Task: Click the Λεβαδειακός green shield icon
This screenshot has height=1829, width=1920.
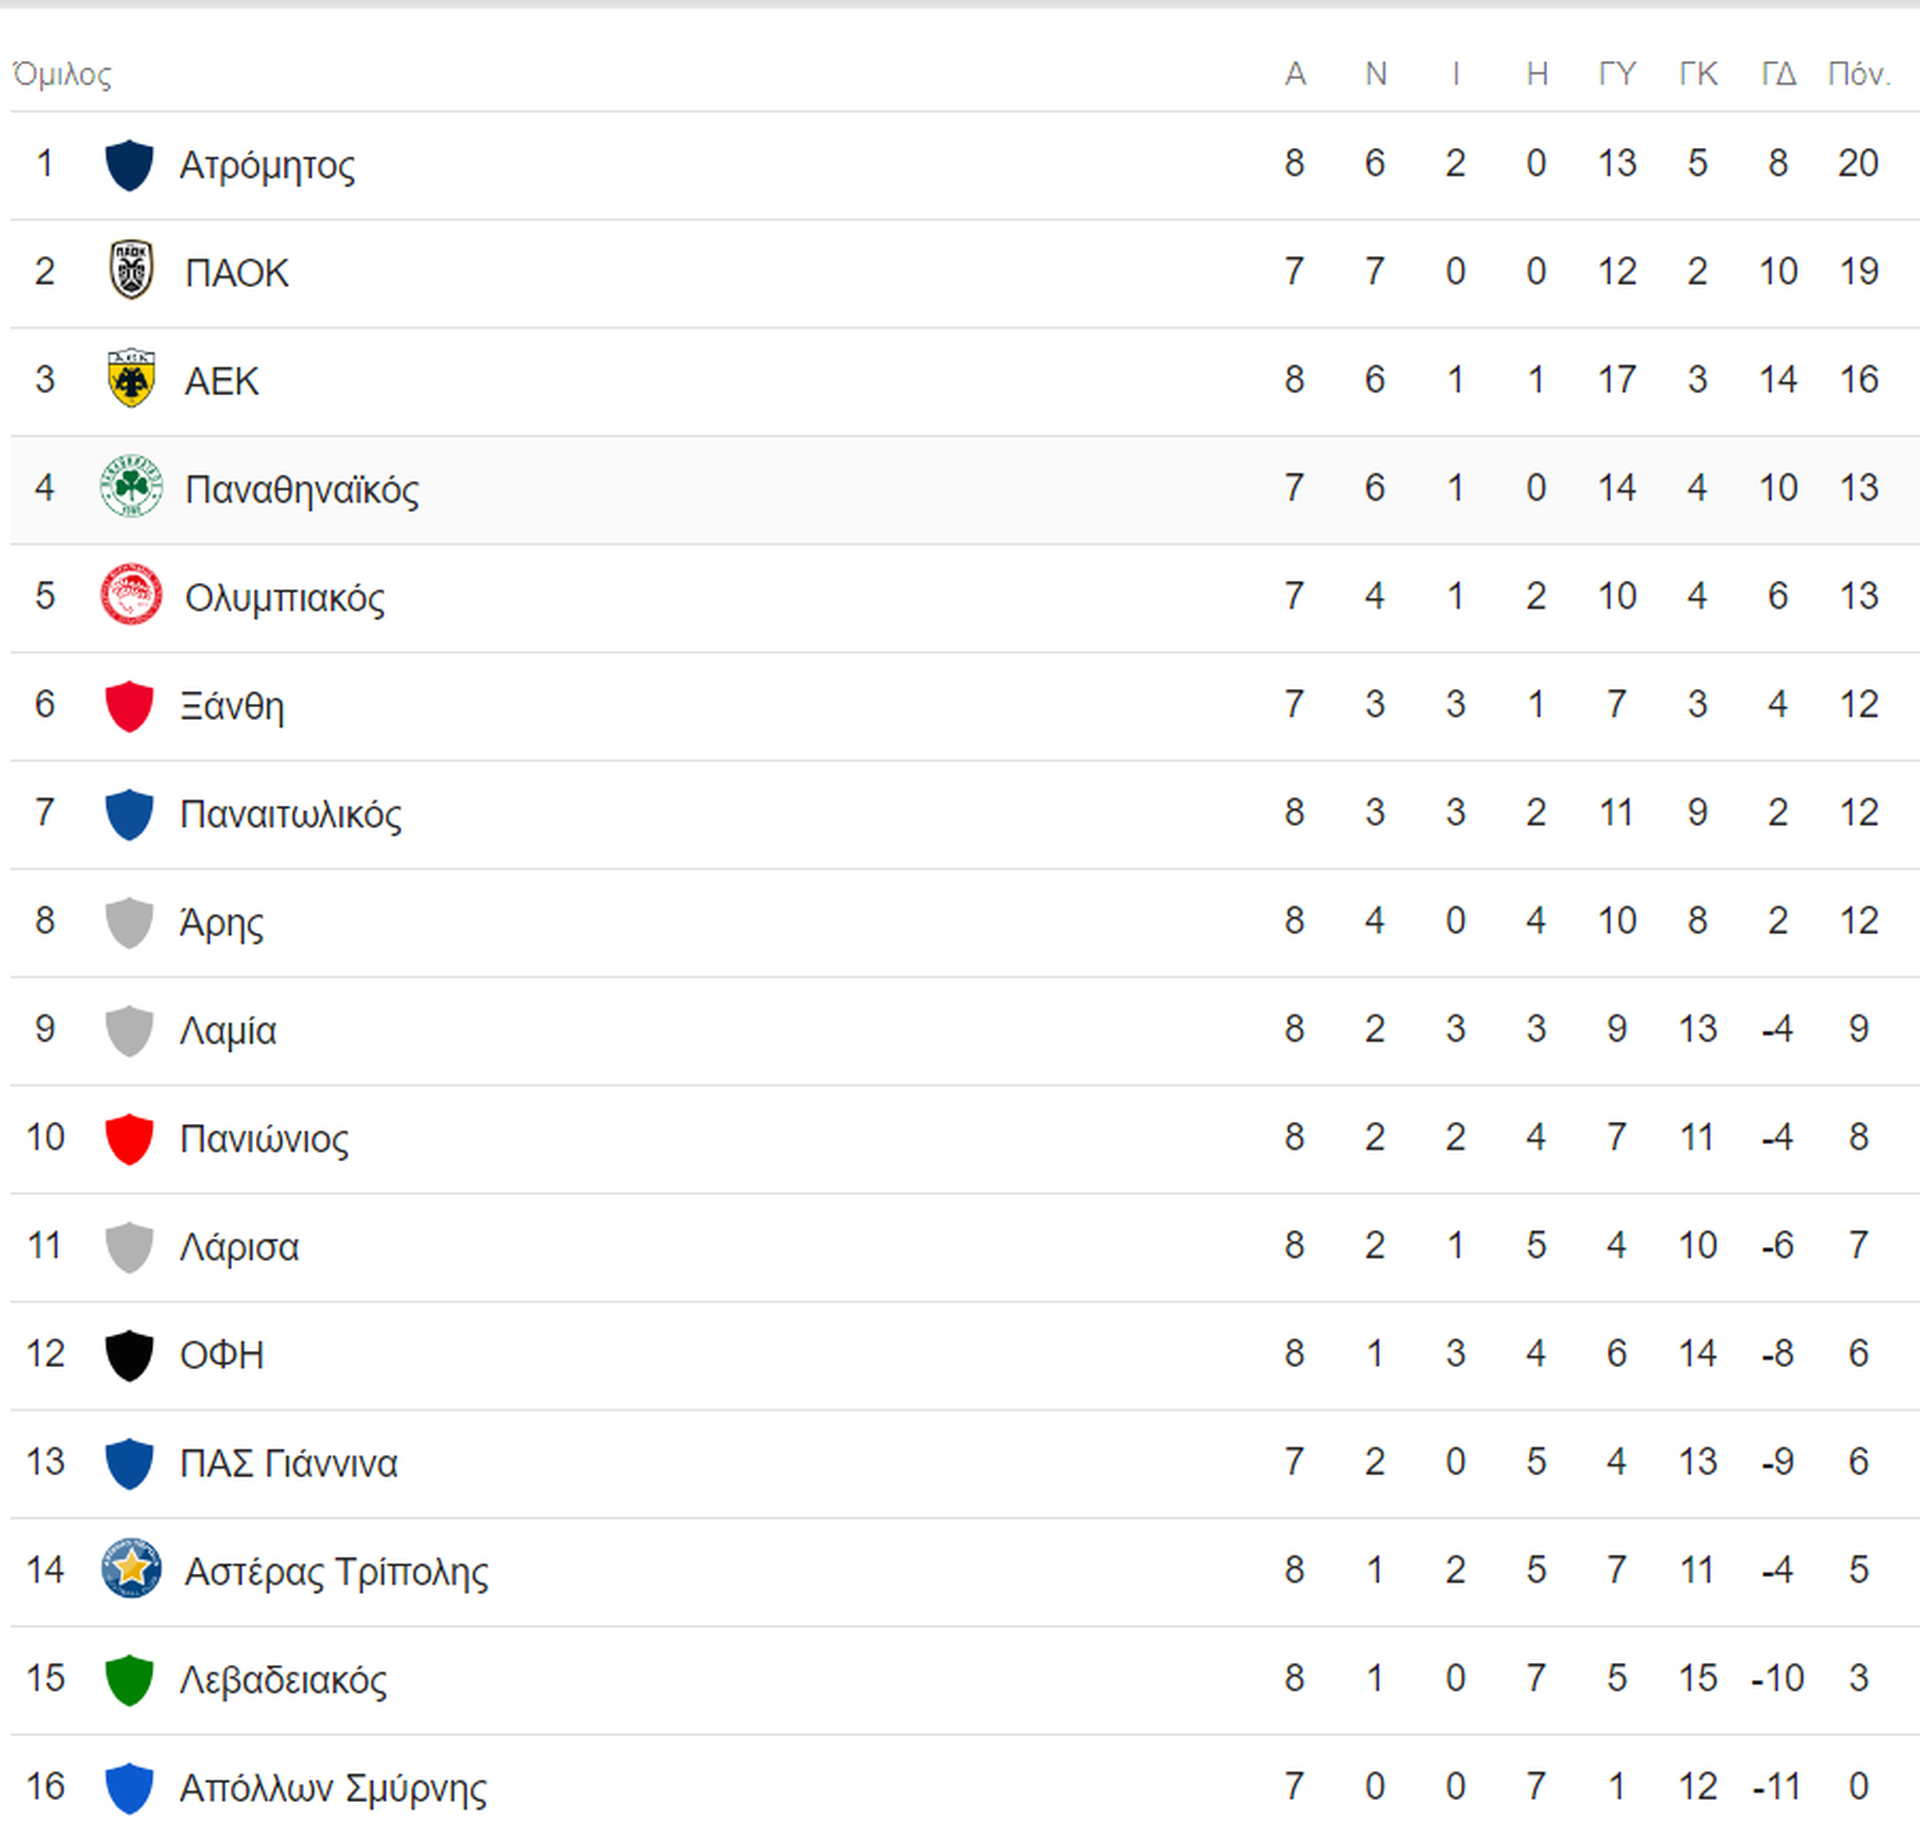Action: [x=130, y=1680]
